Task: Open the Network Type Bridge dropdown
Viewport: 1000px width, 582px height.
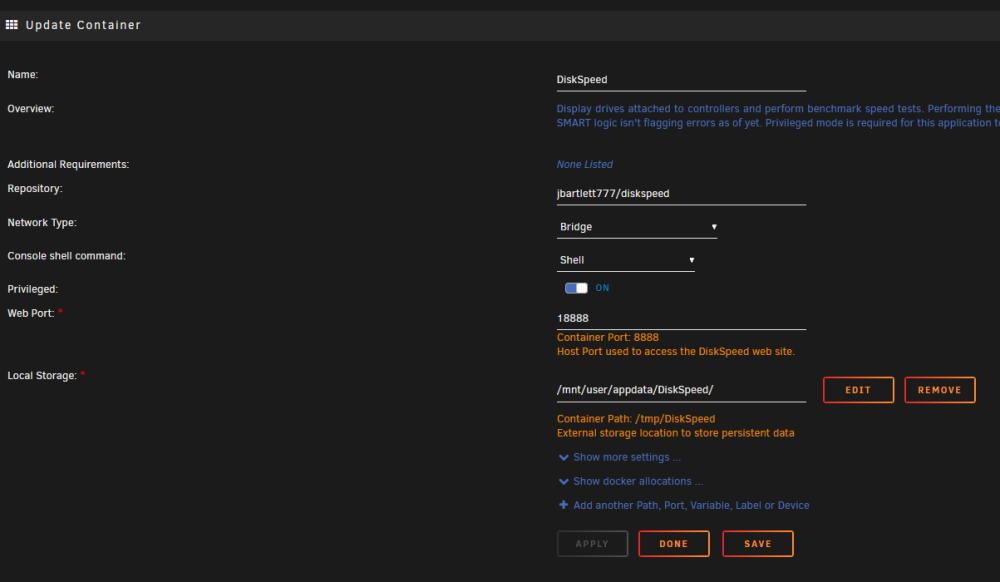Action: coord(636,227)
